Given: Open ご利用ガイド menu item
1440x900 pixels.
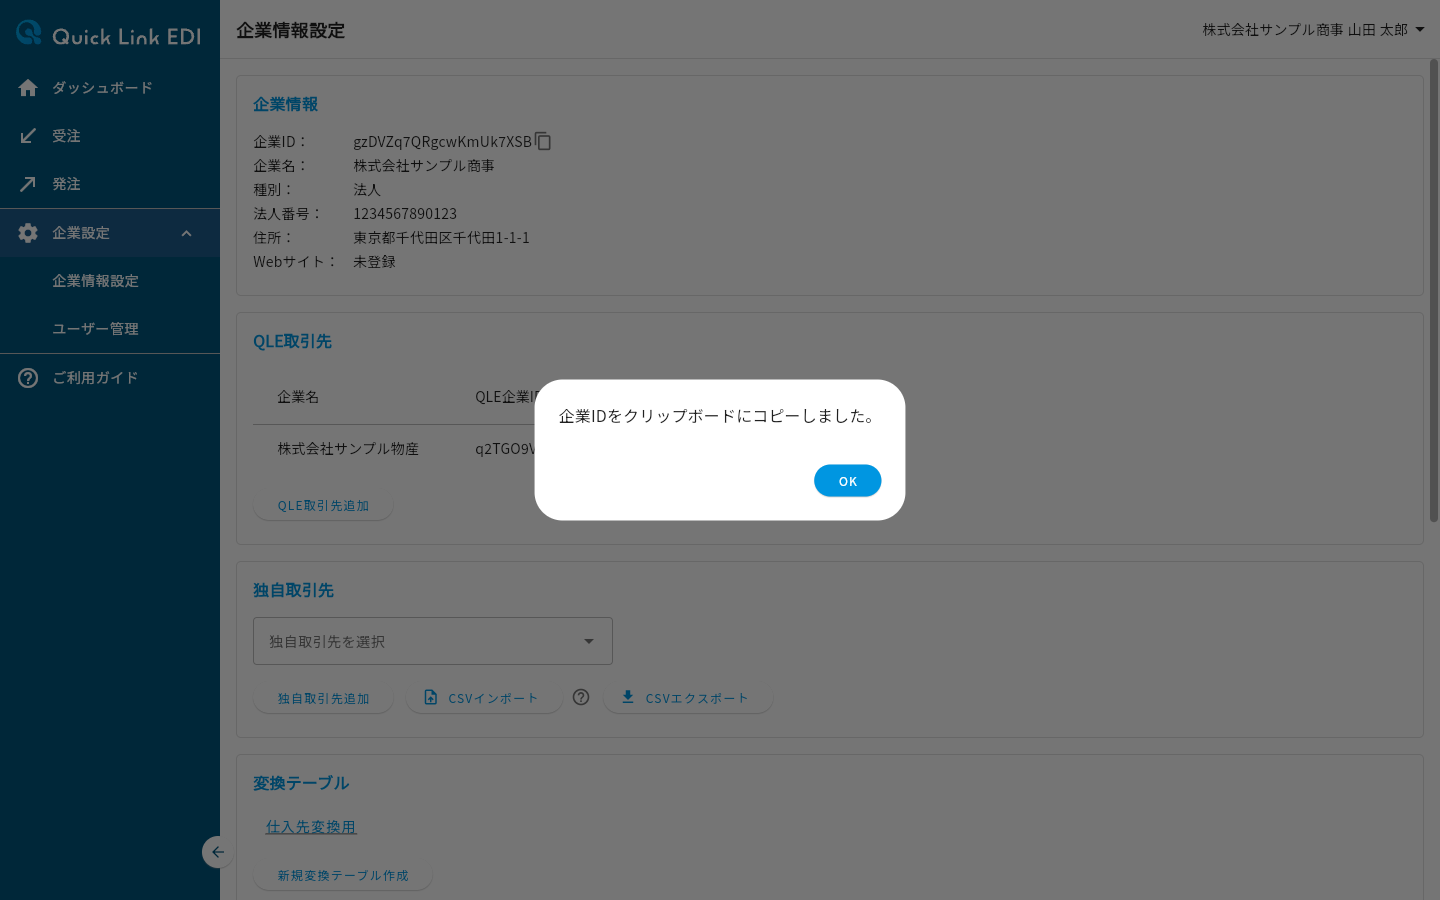Looking at the screenshot, I should click(110, 378).
